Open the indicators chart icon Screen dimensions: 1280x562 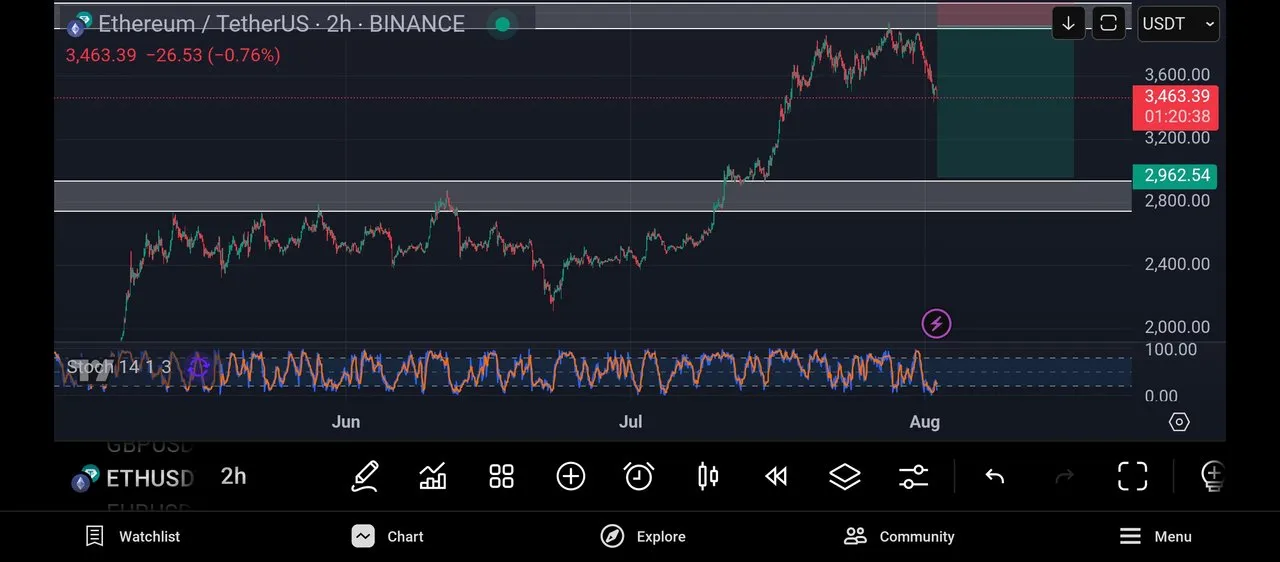click(x=433, y=476)
